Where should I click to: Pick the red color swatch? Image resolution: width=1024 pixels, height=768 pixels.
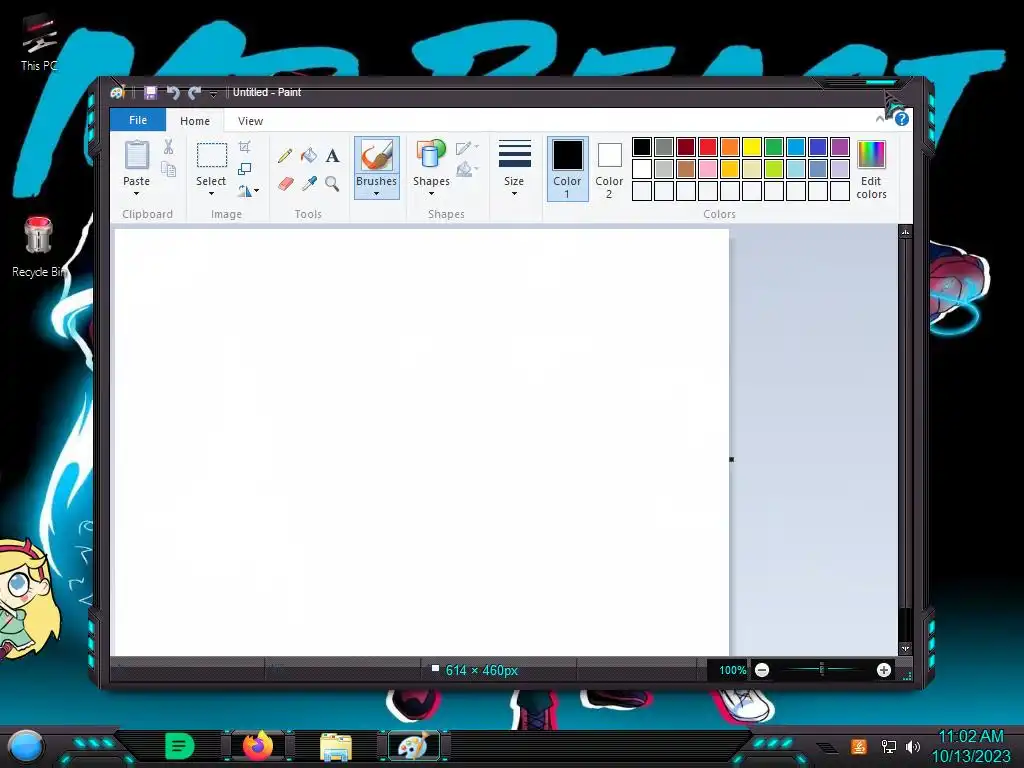click(x=708, y=147)
